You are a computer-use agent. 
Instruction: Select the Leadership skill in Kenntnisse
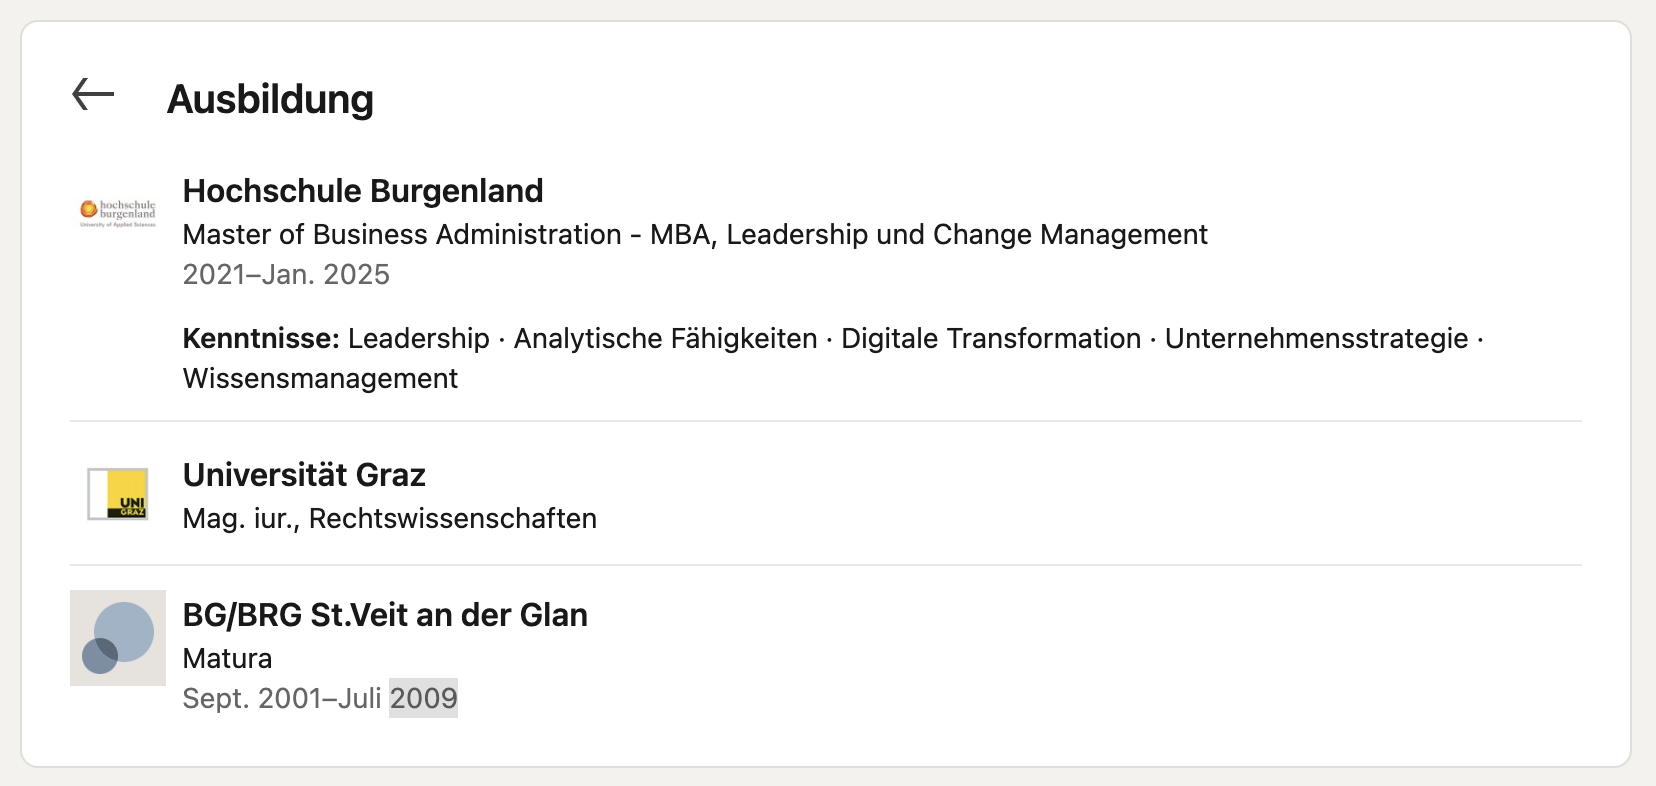[x=419, y=339]
